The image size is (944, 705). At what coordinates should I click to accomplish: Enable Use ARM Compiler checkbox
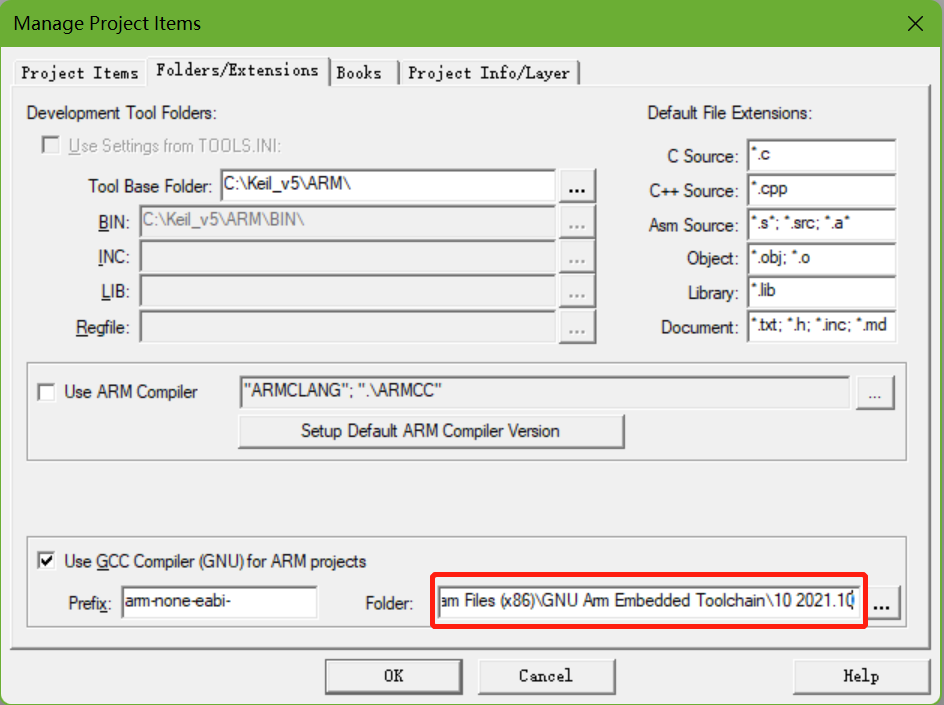47,392
